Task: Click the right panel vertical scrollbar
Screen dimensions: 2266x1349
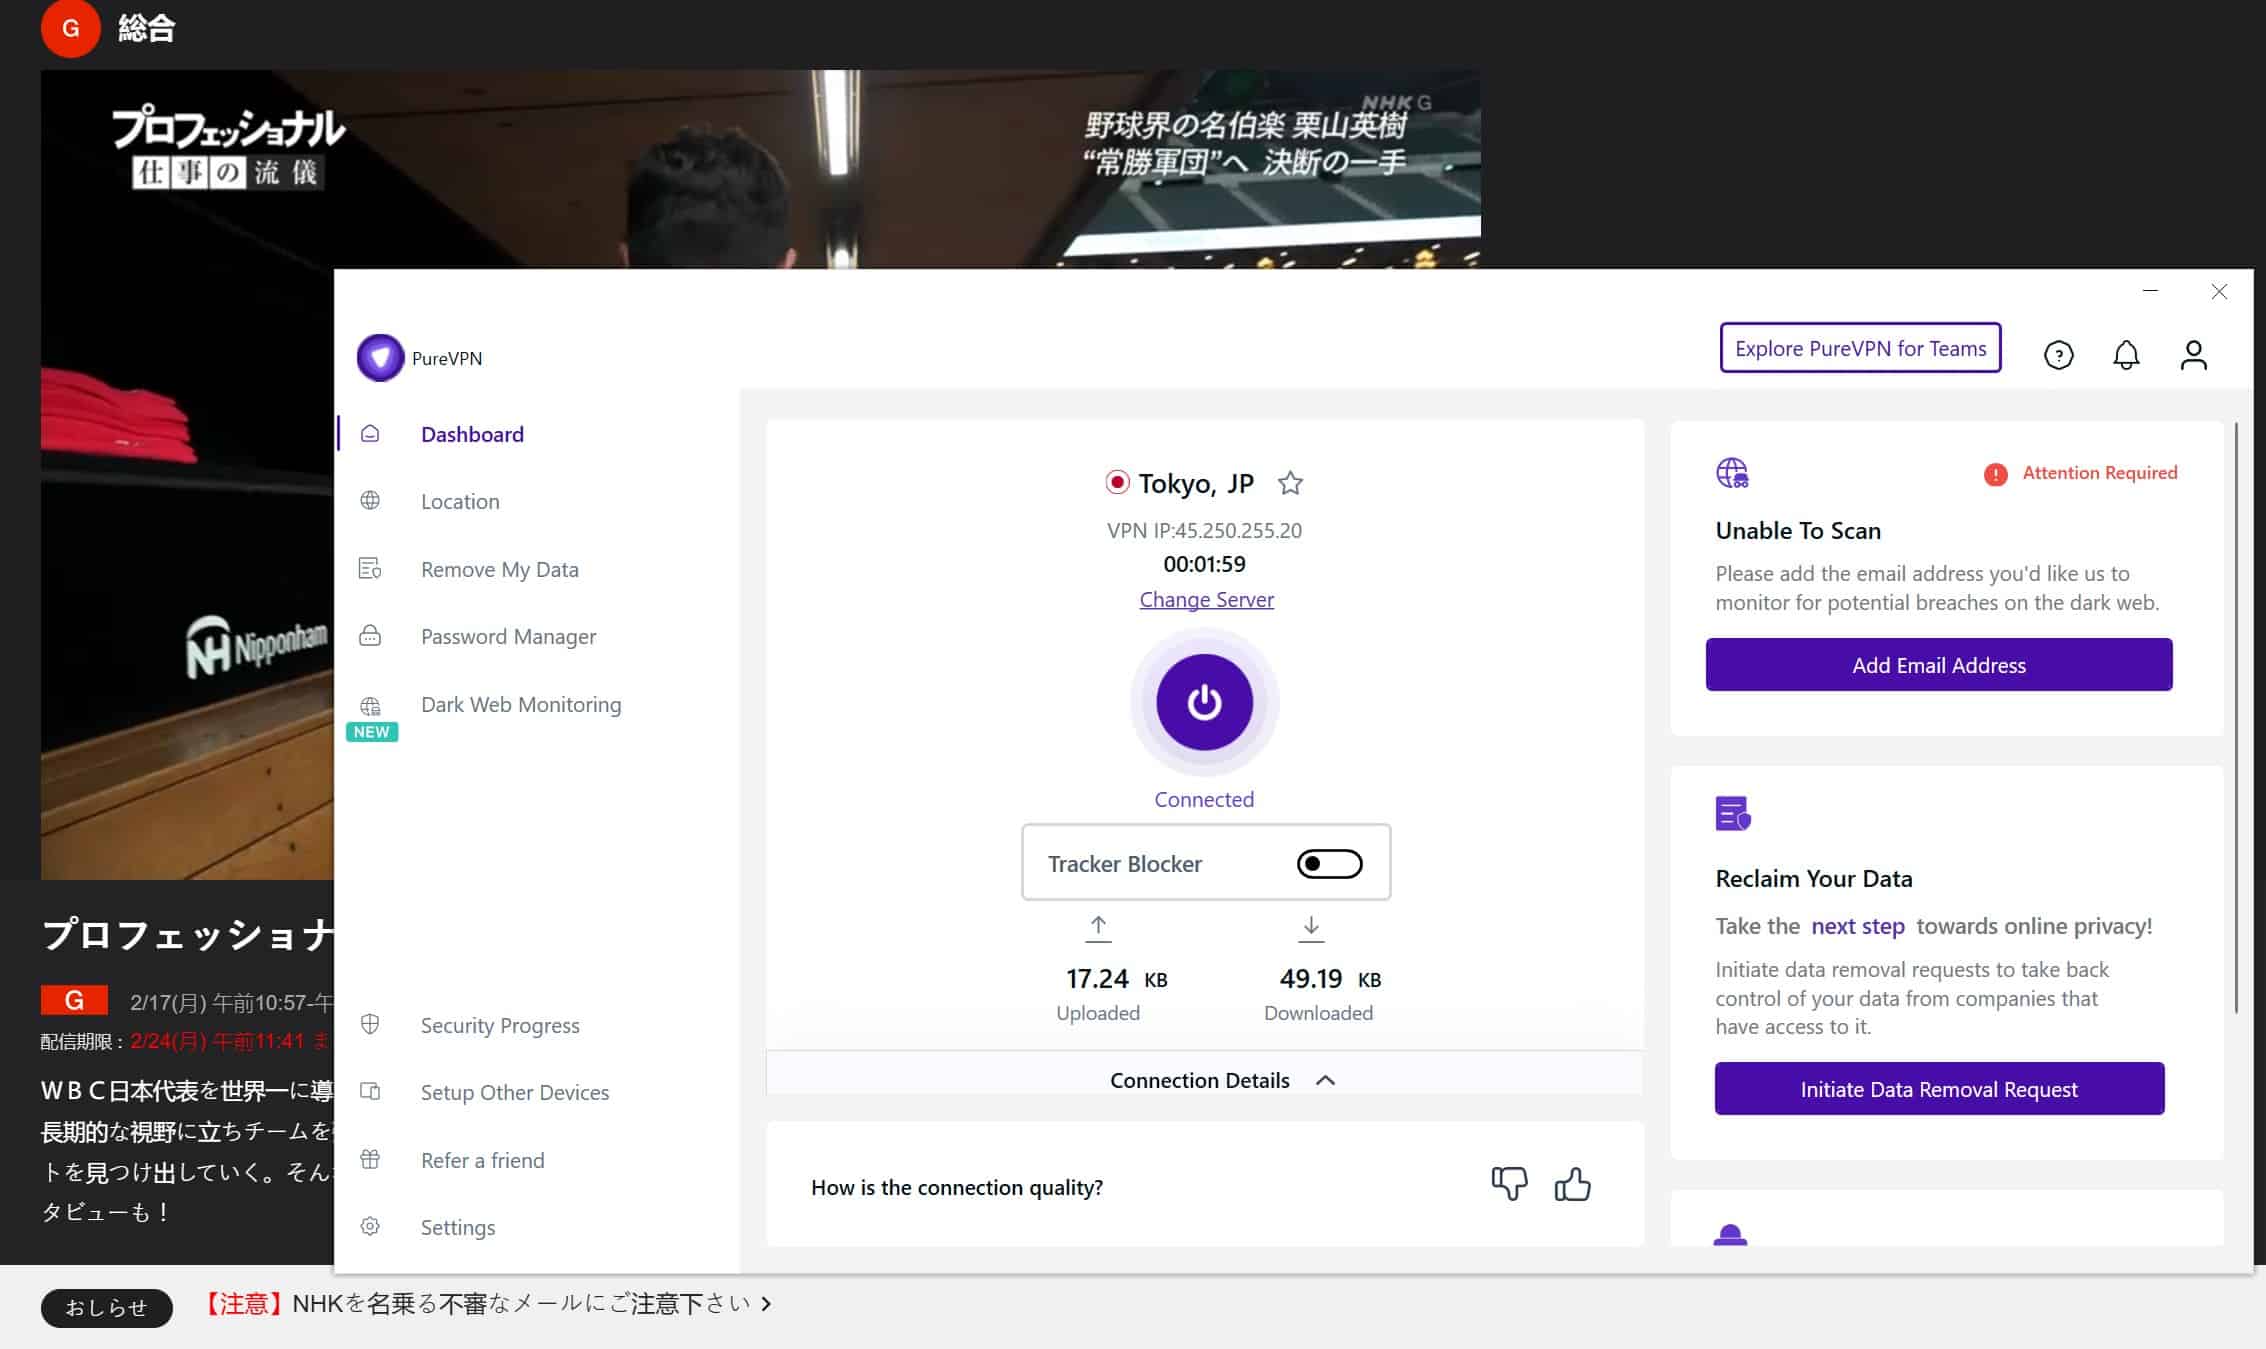Action: [2236, 718]
